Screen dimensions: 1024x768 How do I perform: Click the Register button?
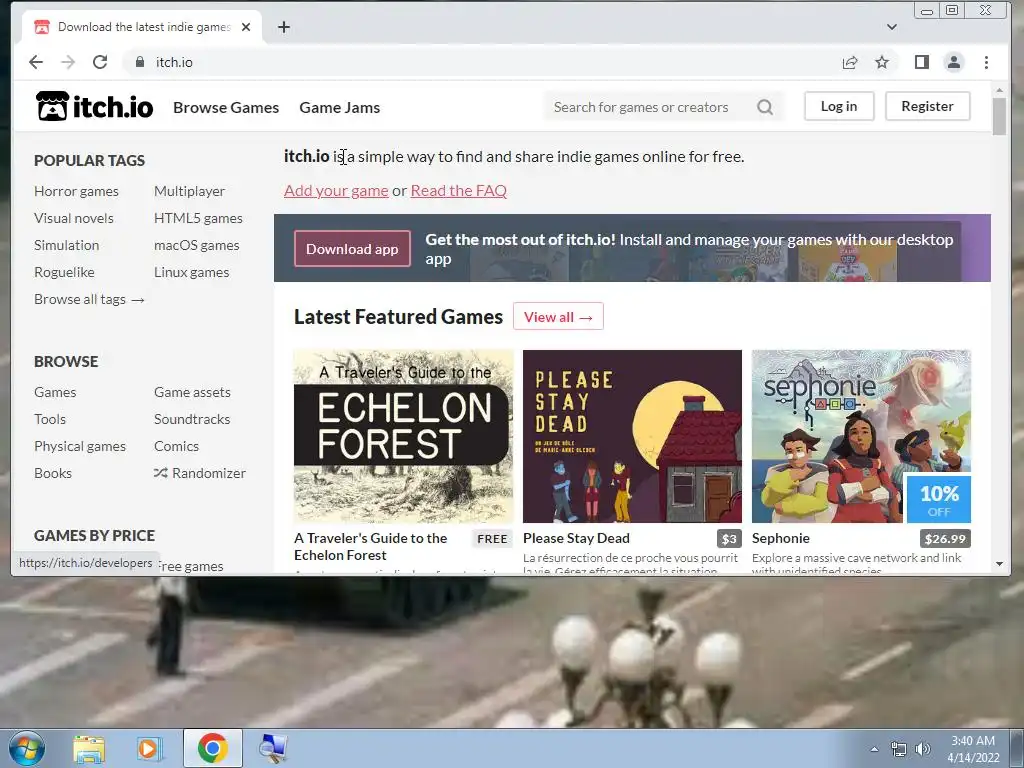tap(927, 106)
